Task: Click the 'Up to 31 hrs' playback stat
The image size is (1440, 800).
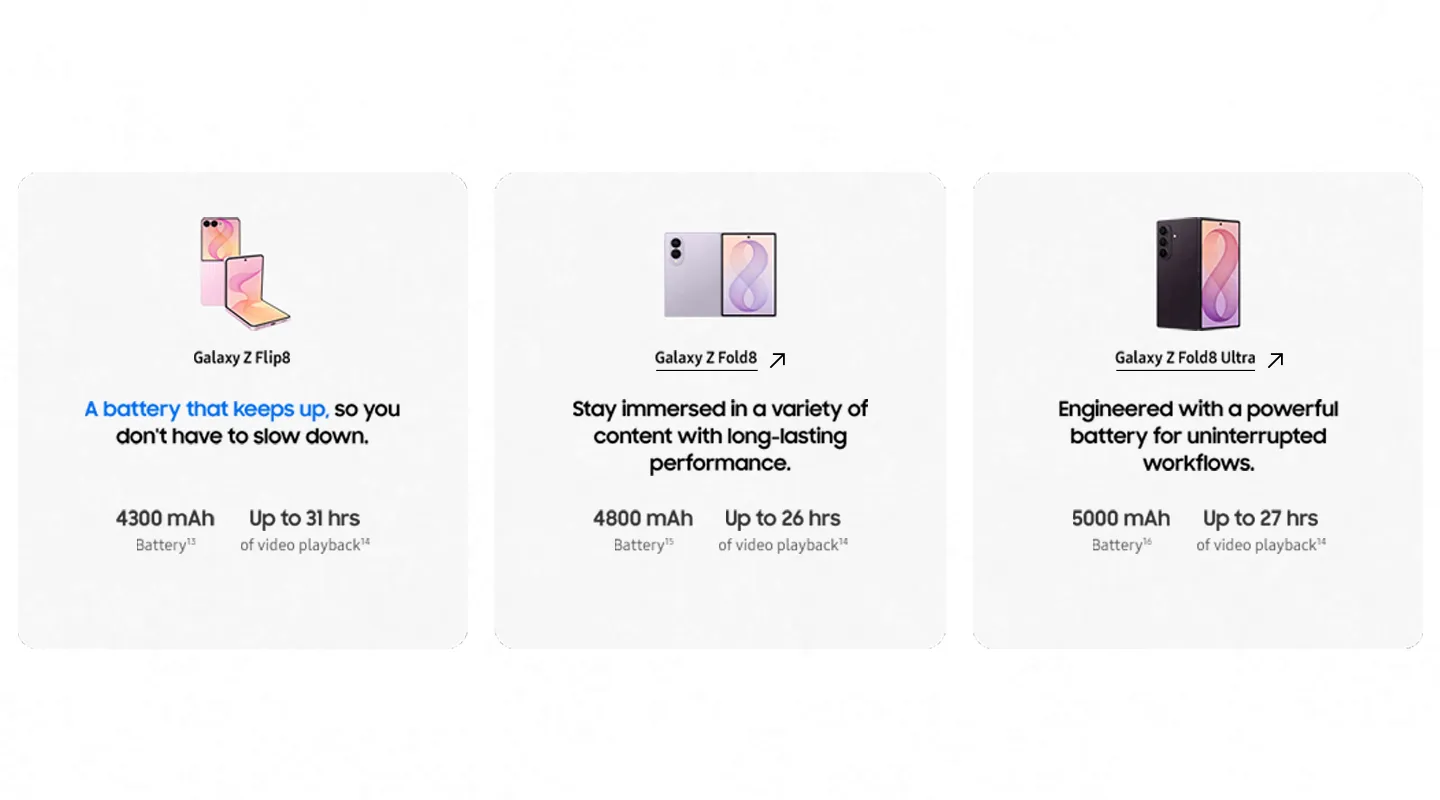Action: click(304, 519)
